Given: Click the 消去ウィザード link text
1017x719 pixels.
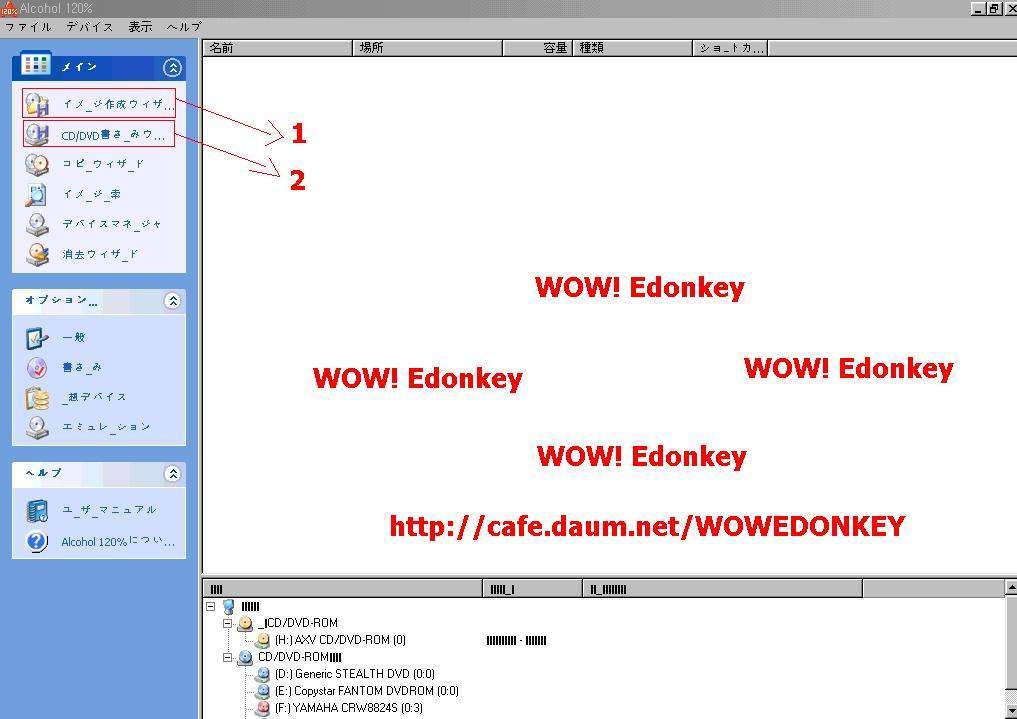Looking at the screenshot, I should pyautogui.click(x=101, y=254).
